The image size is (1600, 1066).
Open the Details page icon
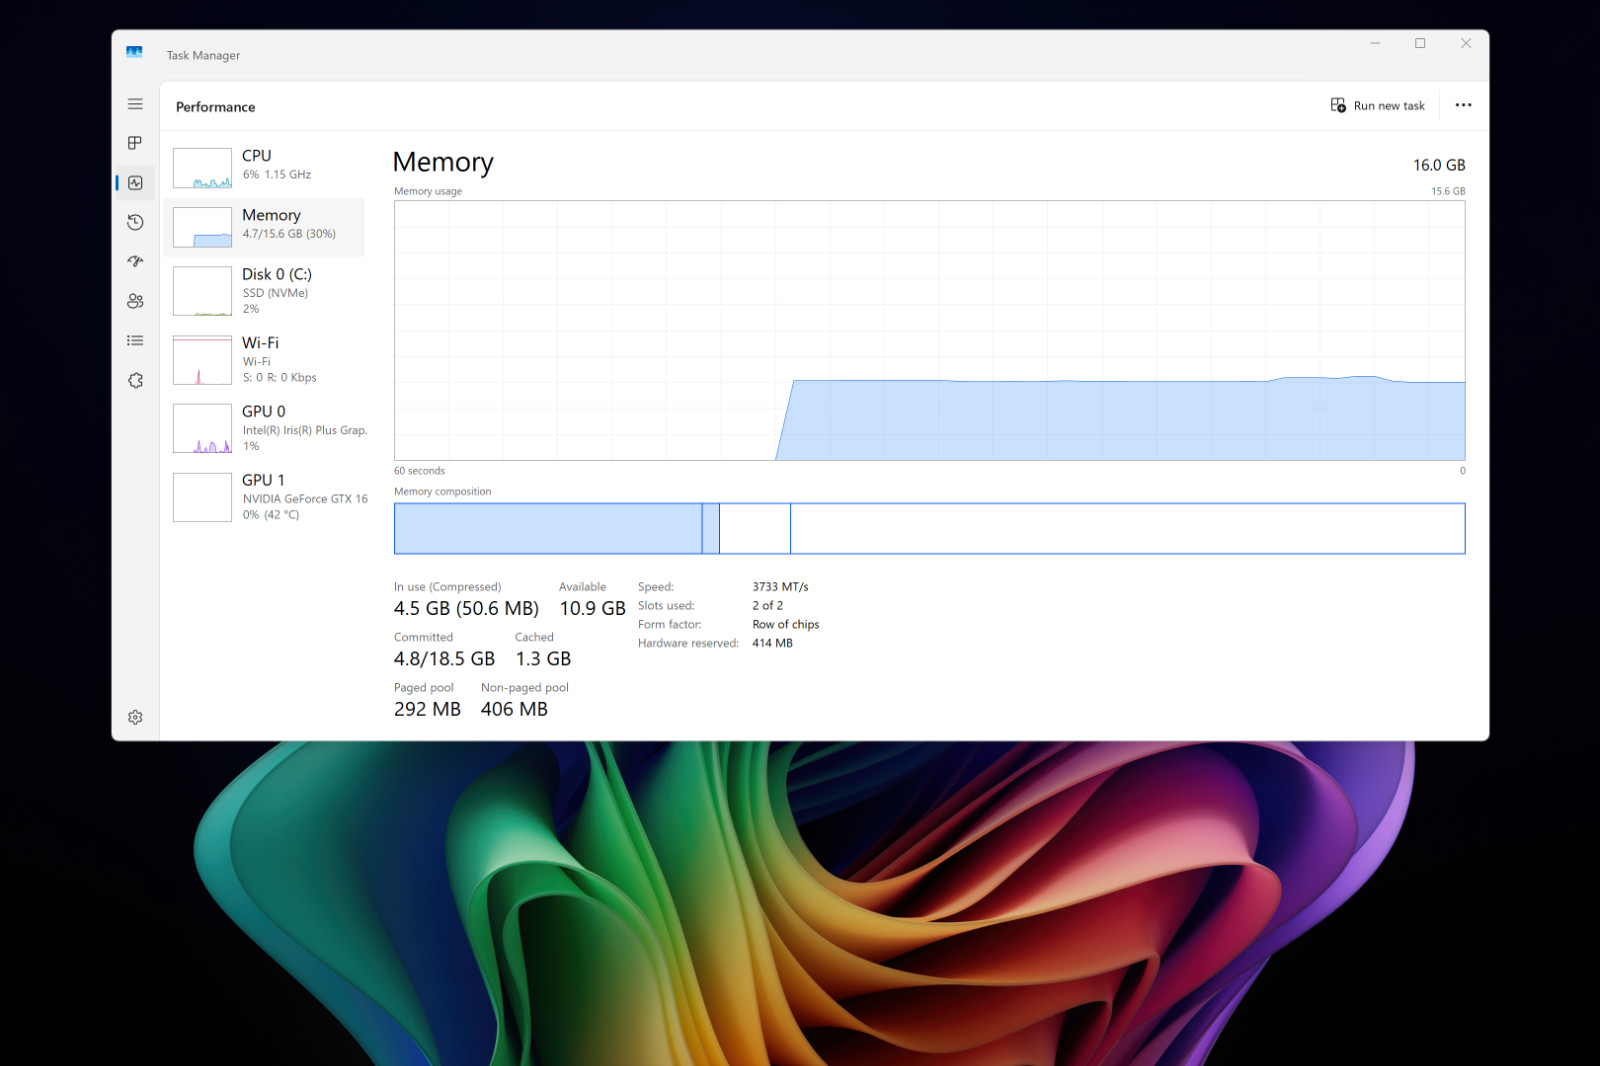[x=135, y=341]
